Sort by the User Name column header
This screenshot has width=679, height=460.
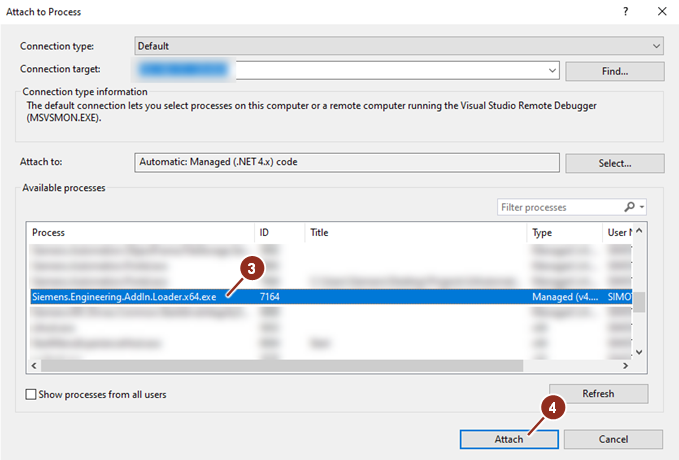tap(618, 233)
